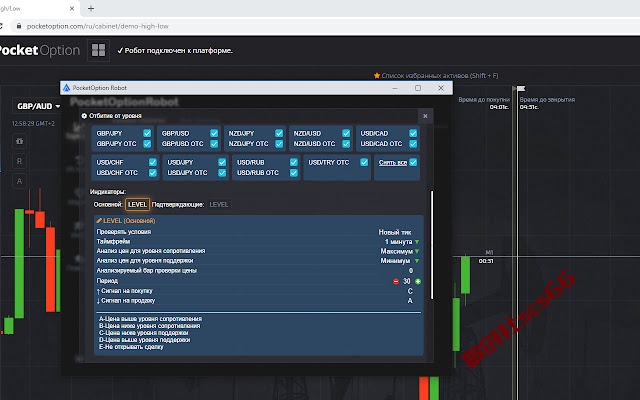
Task: Click the lock icon in the address bar
Action: pyautogui.click(x=18, y=26)
